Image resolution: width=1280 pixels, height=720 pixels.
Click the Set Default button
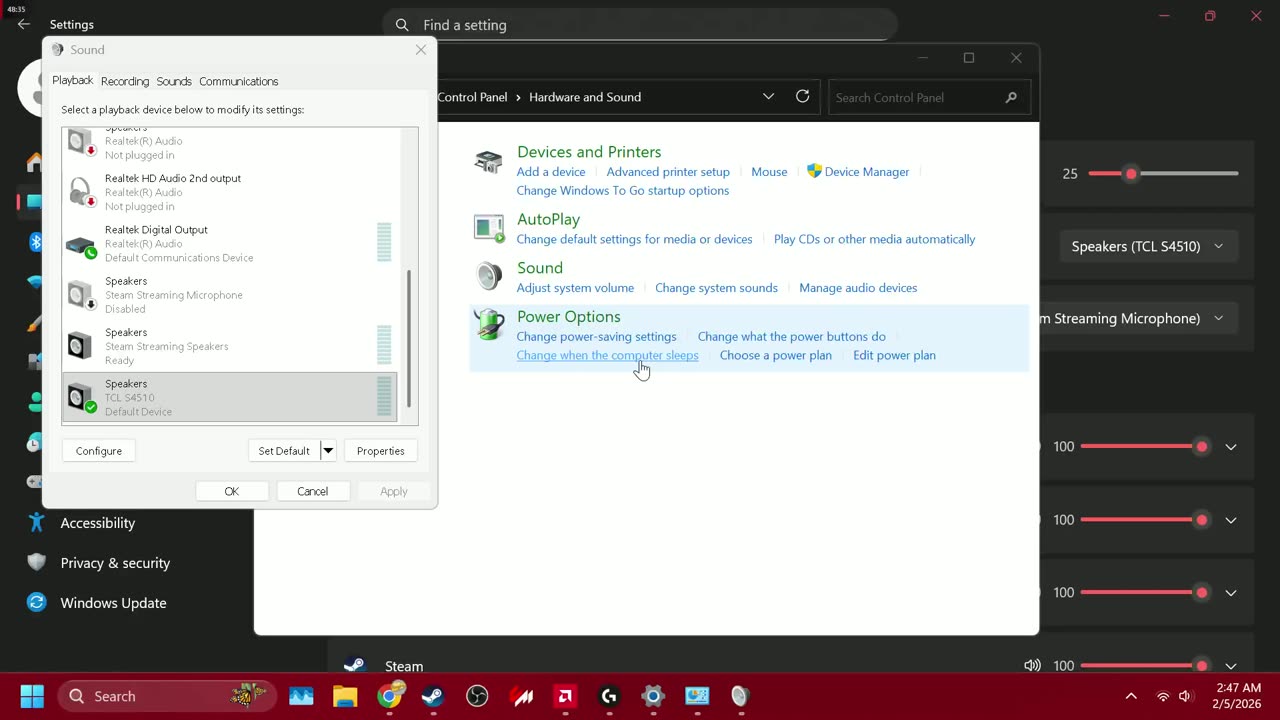point(284,451)
